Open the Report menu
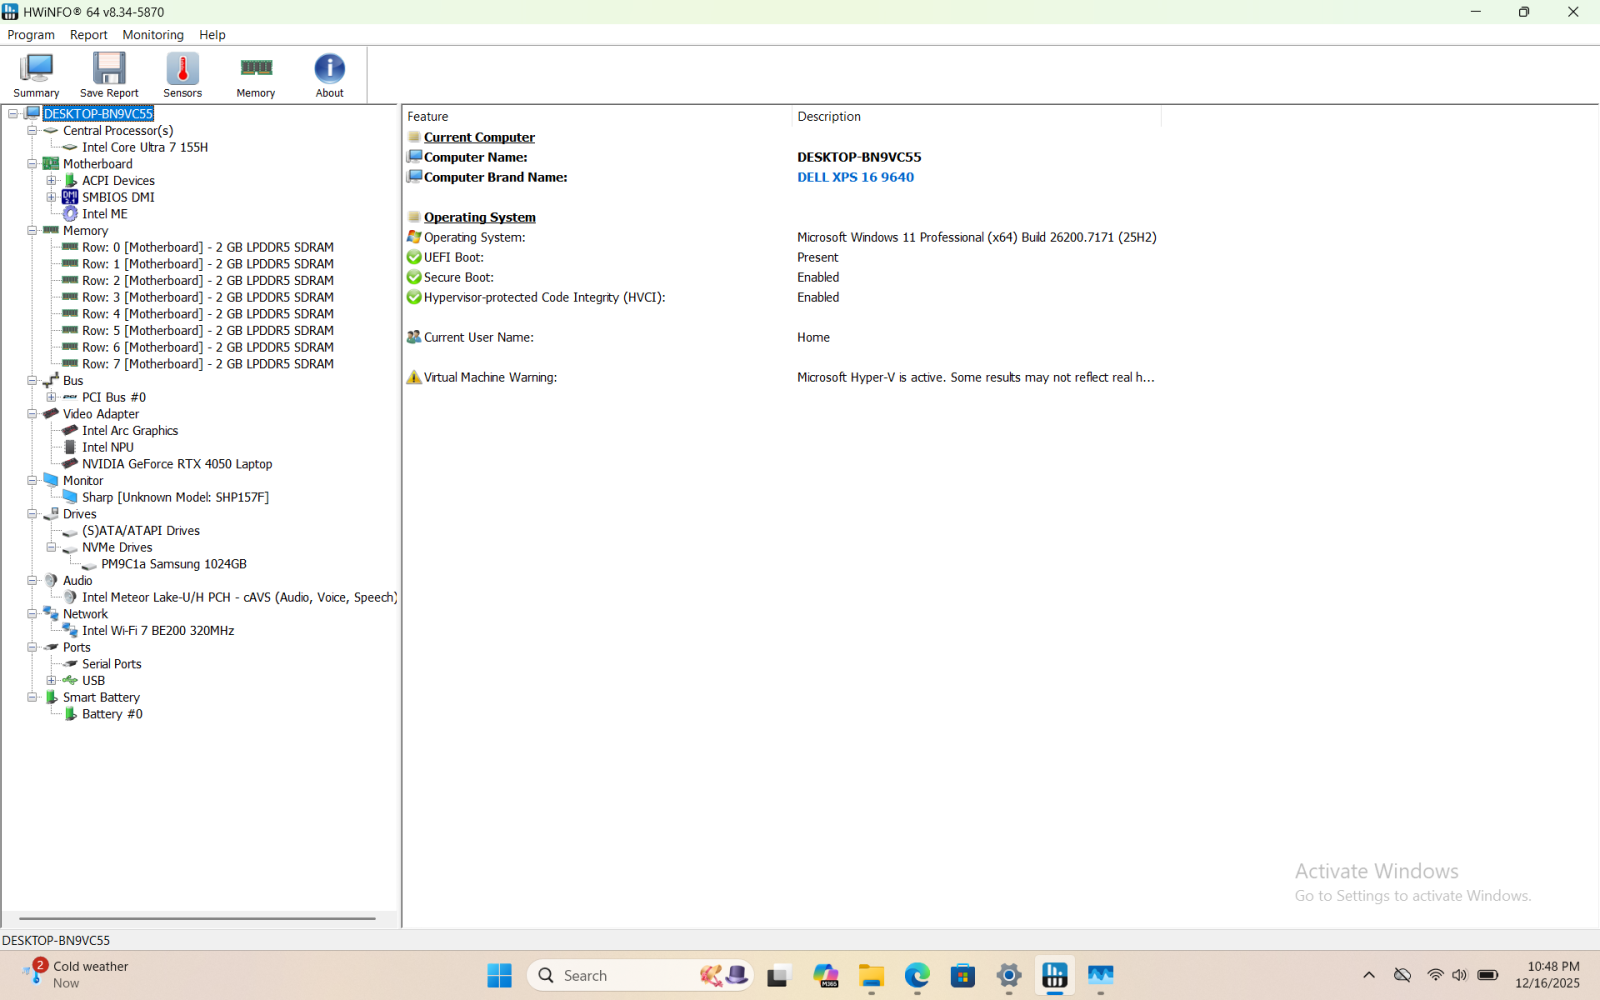Viewport: 1600px width, 1000px height. 88,35
